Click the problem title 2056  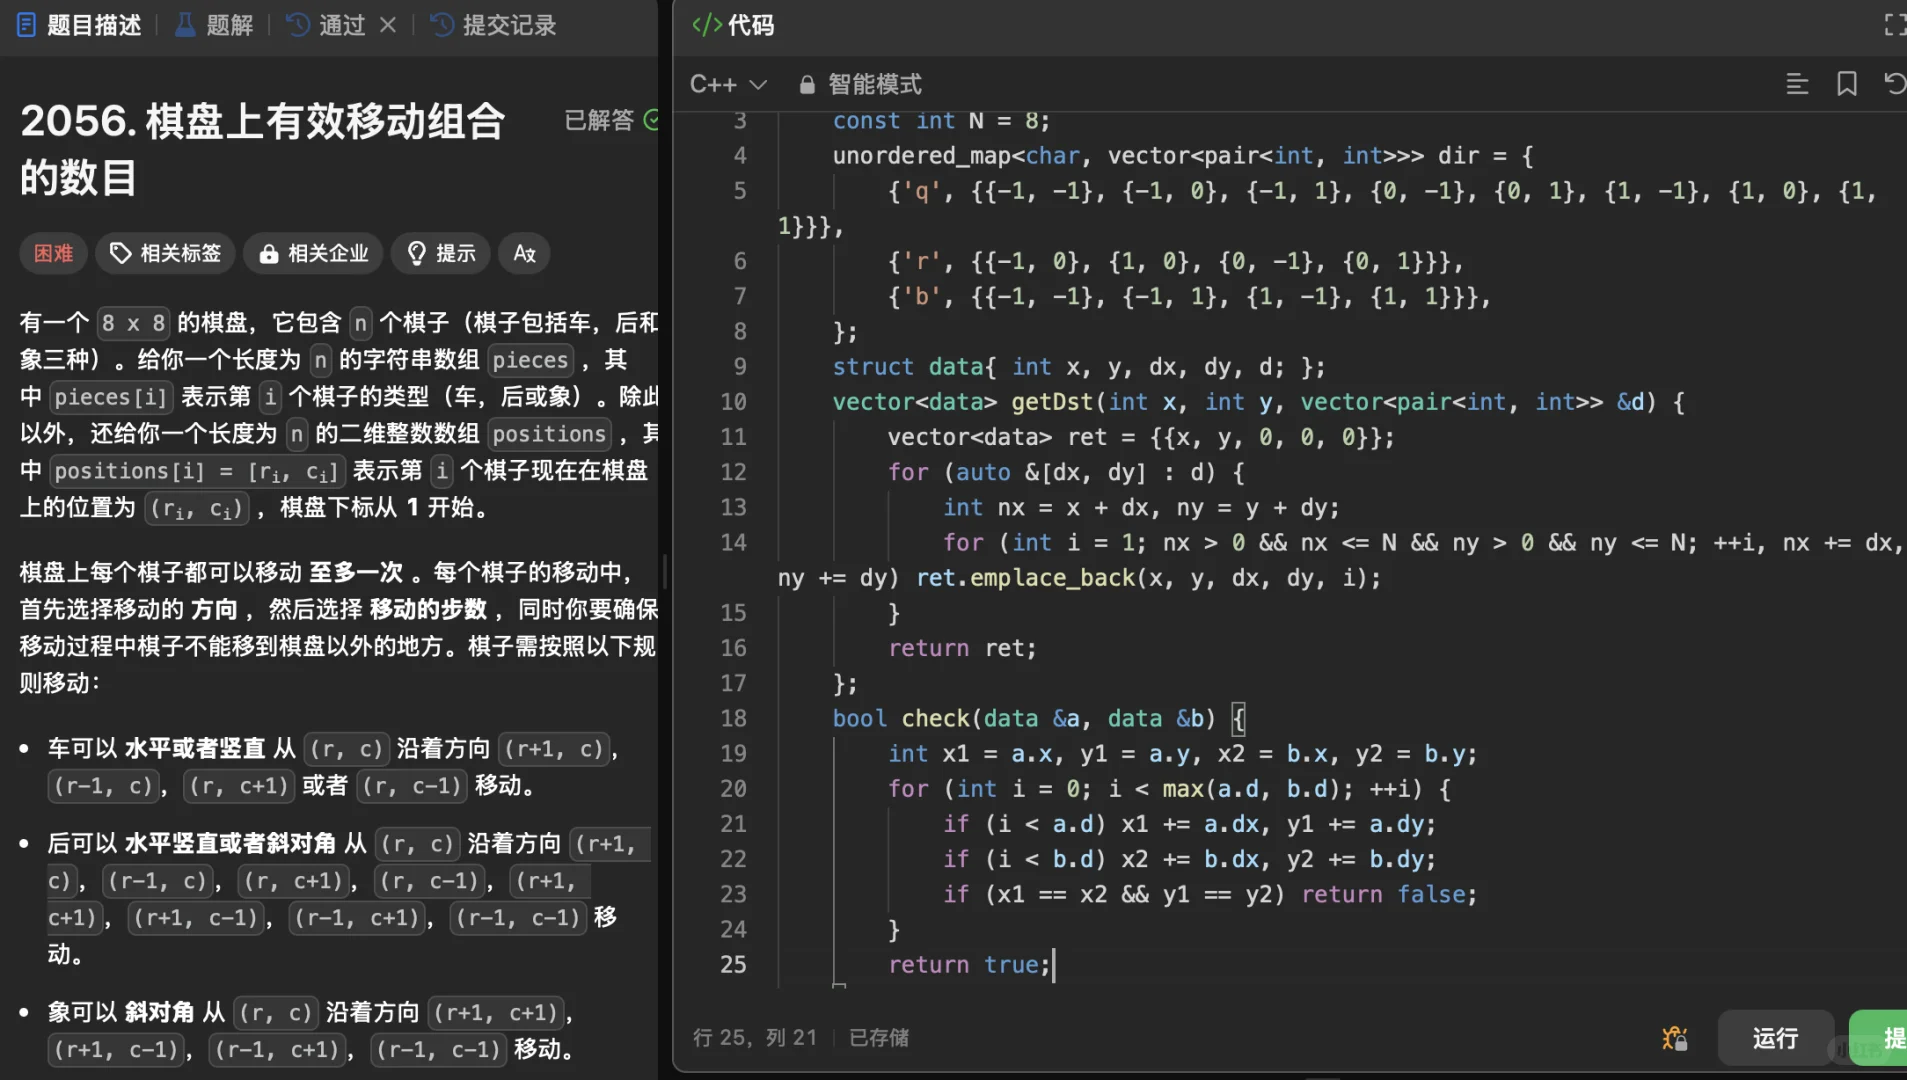pyautogui.click(x=262, y=149)
